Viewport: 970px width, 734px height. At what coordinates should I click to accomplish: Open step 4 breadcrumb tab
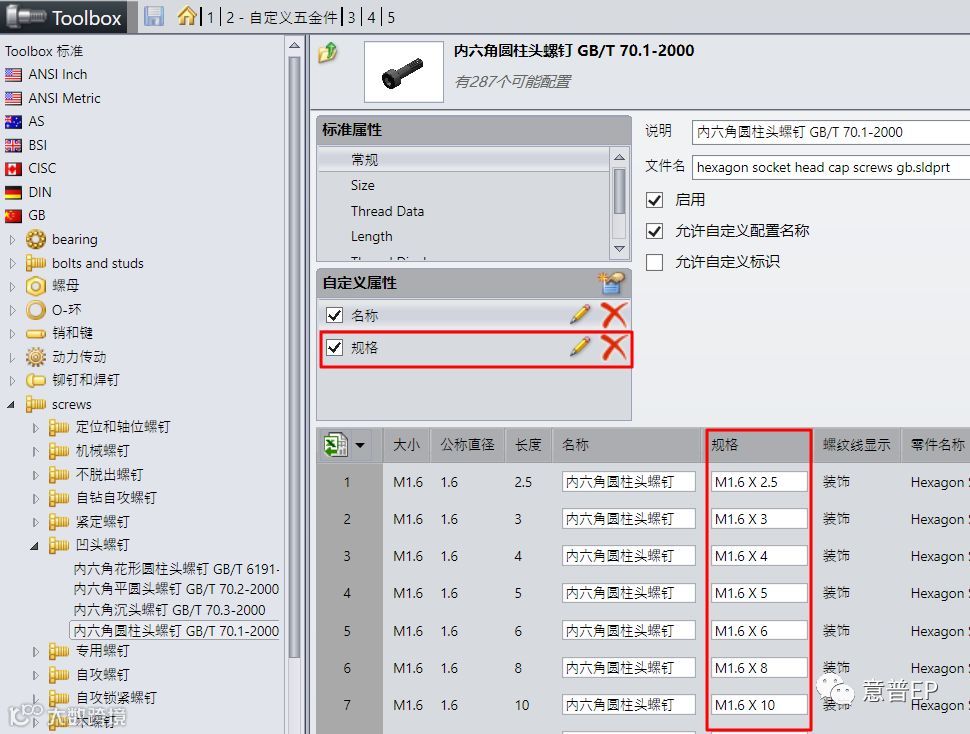pos(371,17)
